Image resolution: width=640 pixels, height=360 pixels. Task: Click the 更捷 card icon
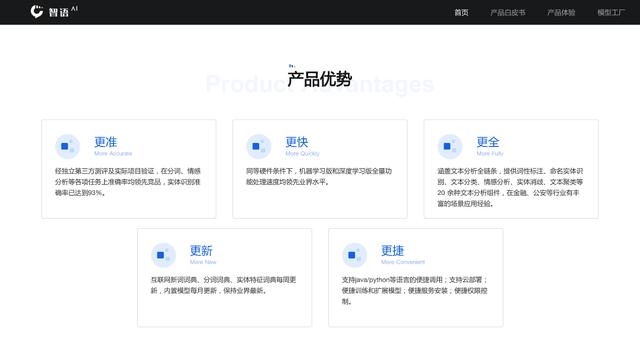point(354,255)
